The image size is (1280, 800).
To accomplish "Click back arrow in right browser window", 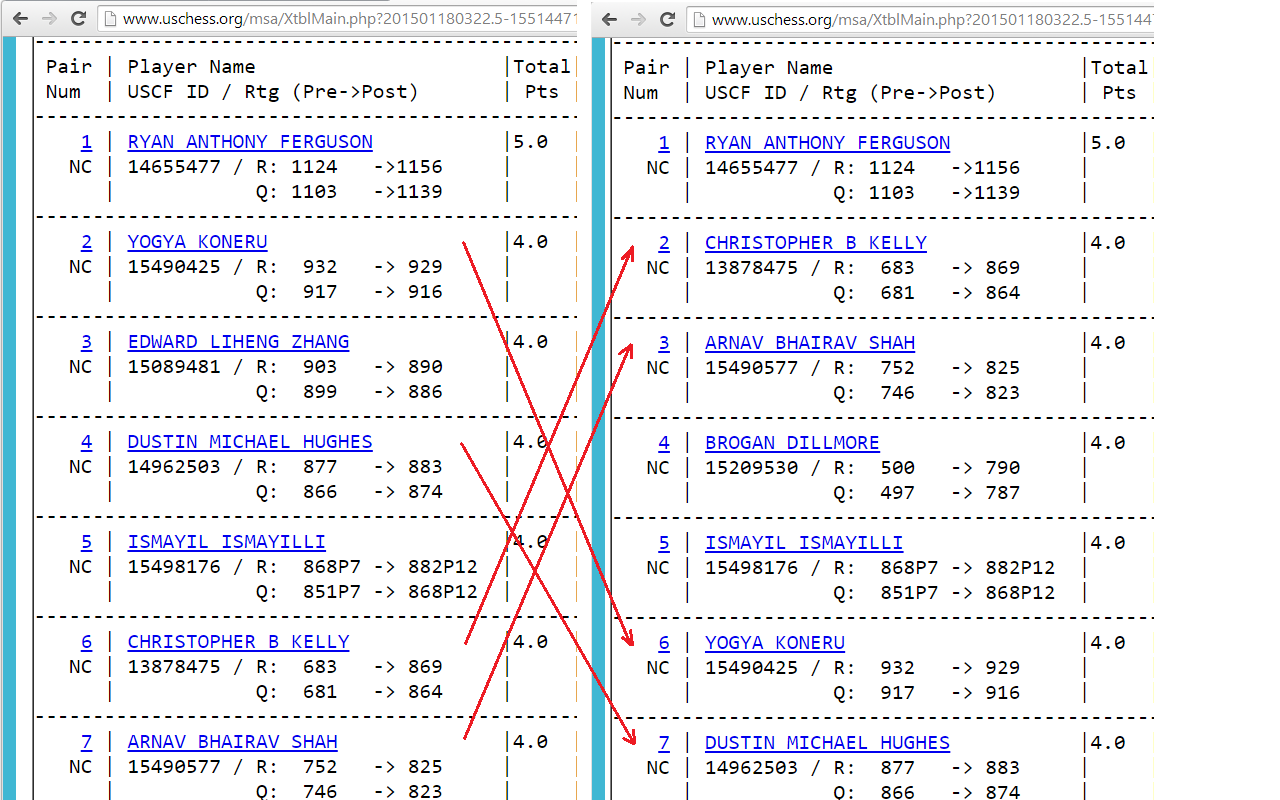I will tap(609, 19).
